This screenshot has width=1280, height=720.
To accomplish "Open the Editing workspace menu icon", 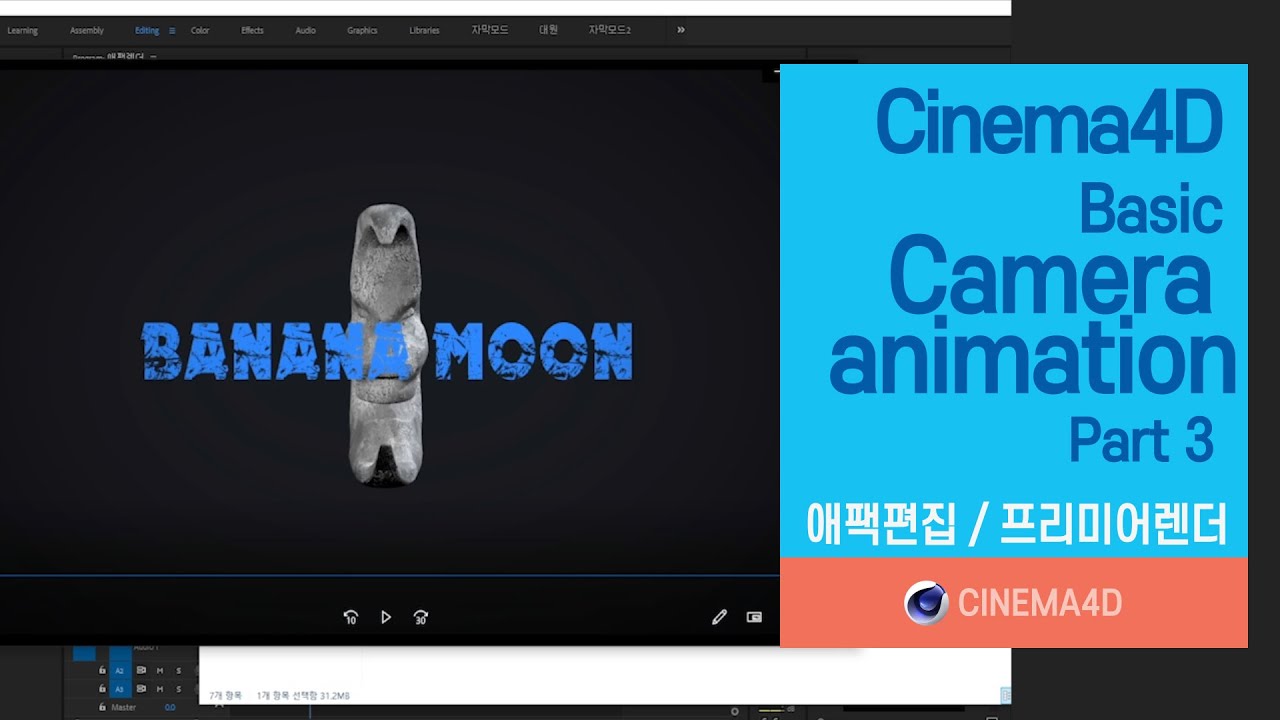I will pos(172,31).
